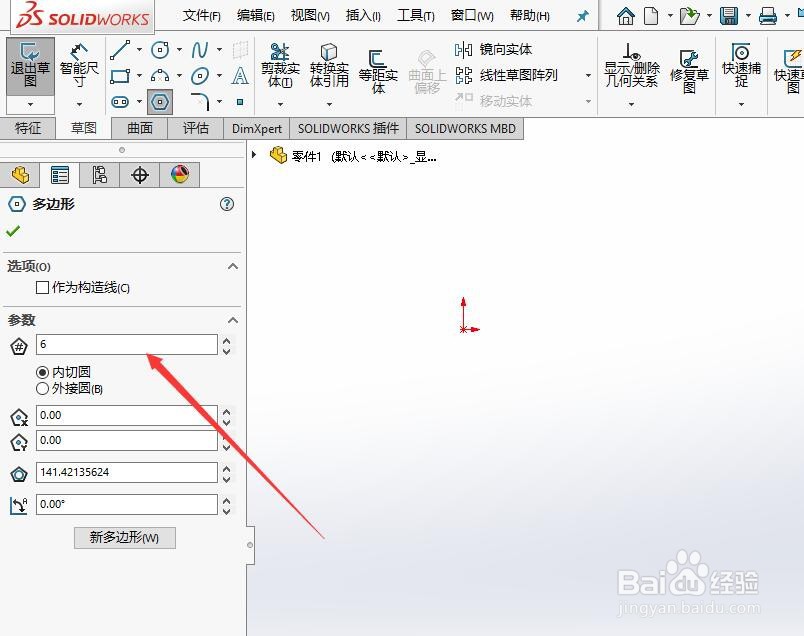804x636 pixels.
Task: Switch to the 特征 (Features) tab
Action: click(x=28, y=128)
